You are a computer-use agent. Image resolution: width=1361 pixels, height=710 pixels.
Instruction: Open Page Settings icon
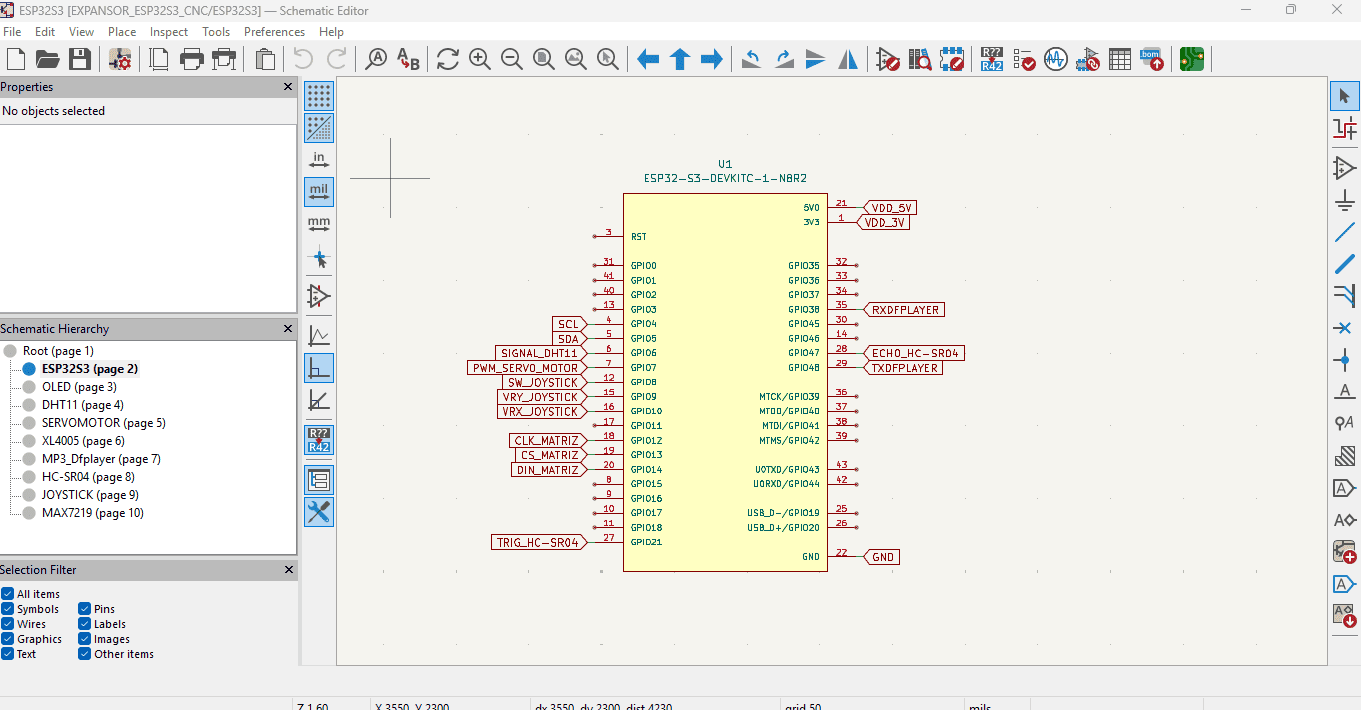click(159, 59)
